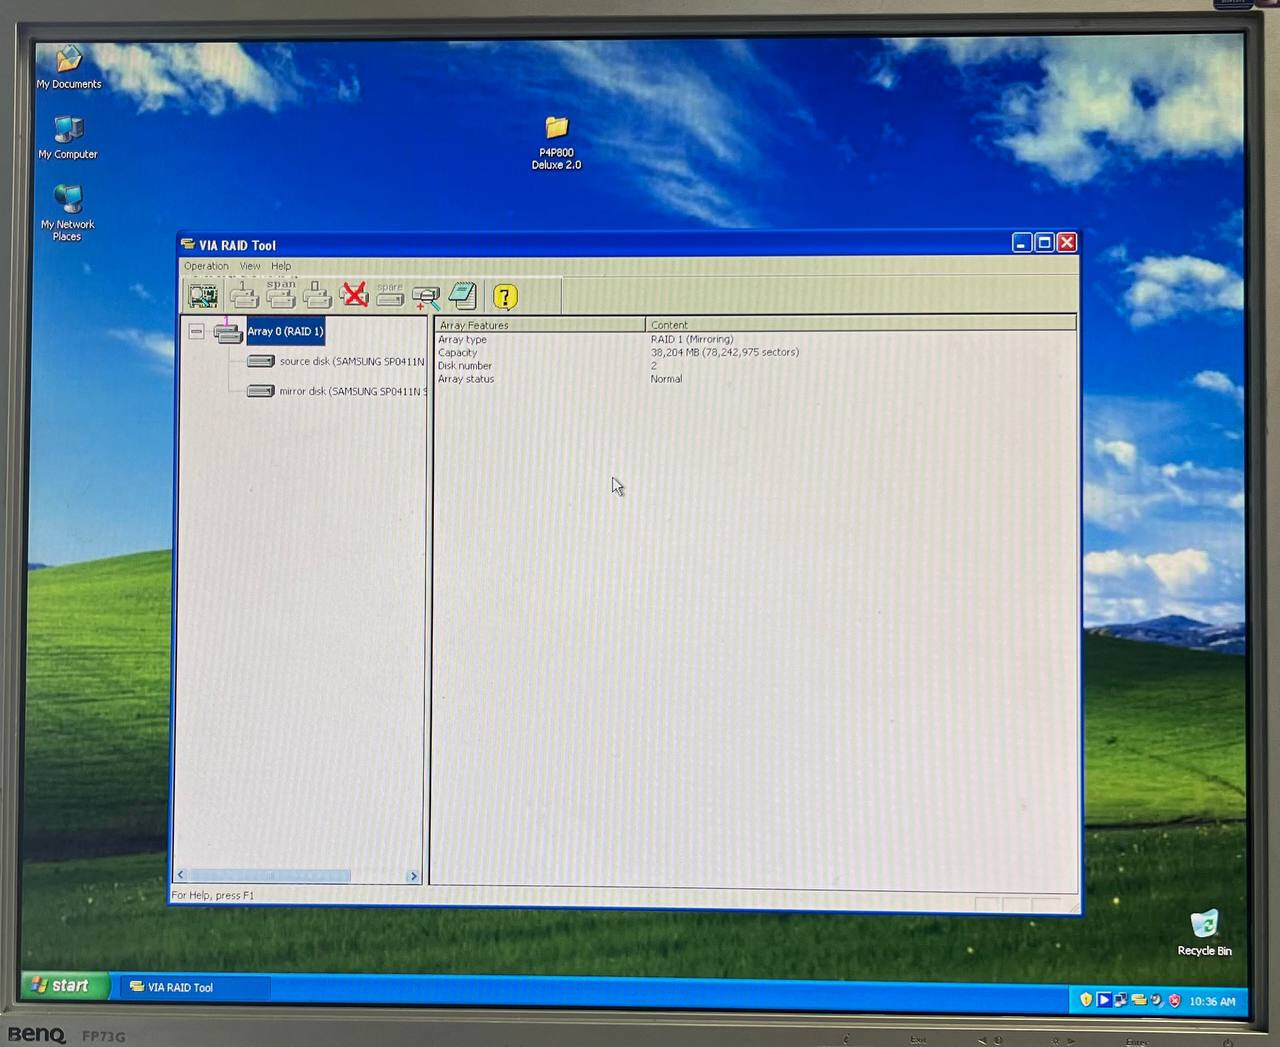Open the Help menu
Viewport: 1280px width, 1047px height.
coord(281,266)
